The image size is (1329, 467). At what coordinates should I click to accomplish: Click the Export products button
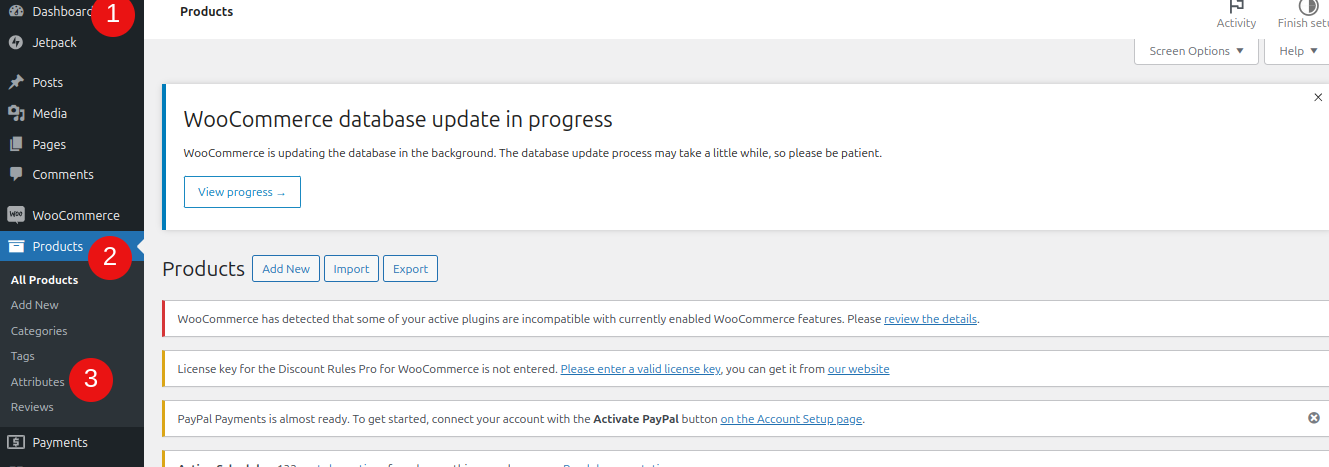pos(410,269)
